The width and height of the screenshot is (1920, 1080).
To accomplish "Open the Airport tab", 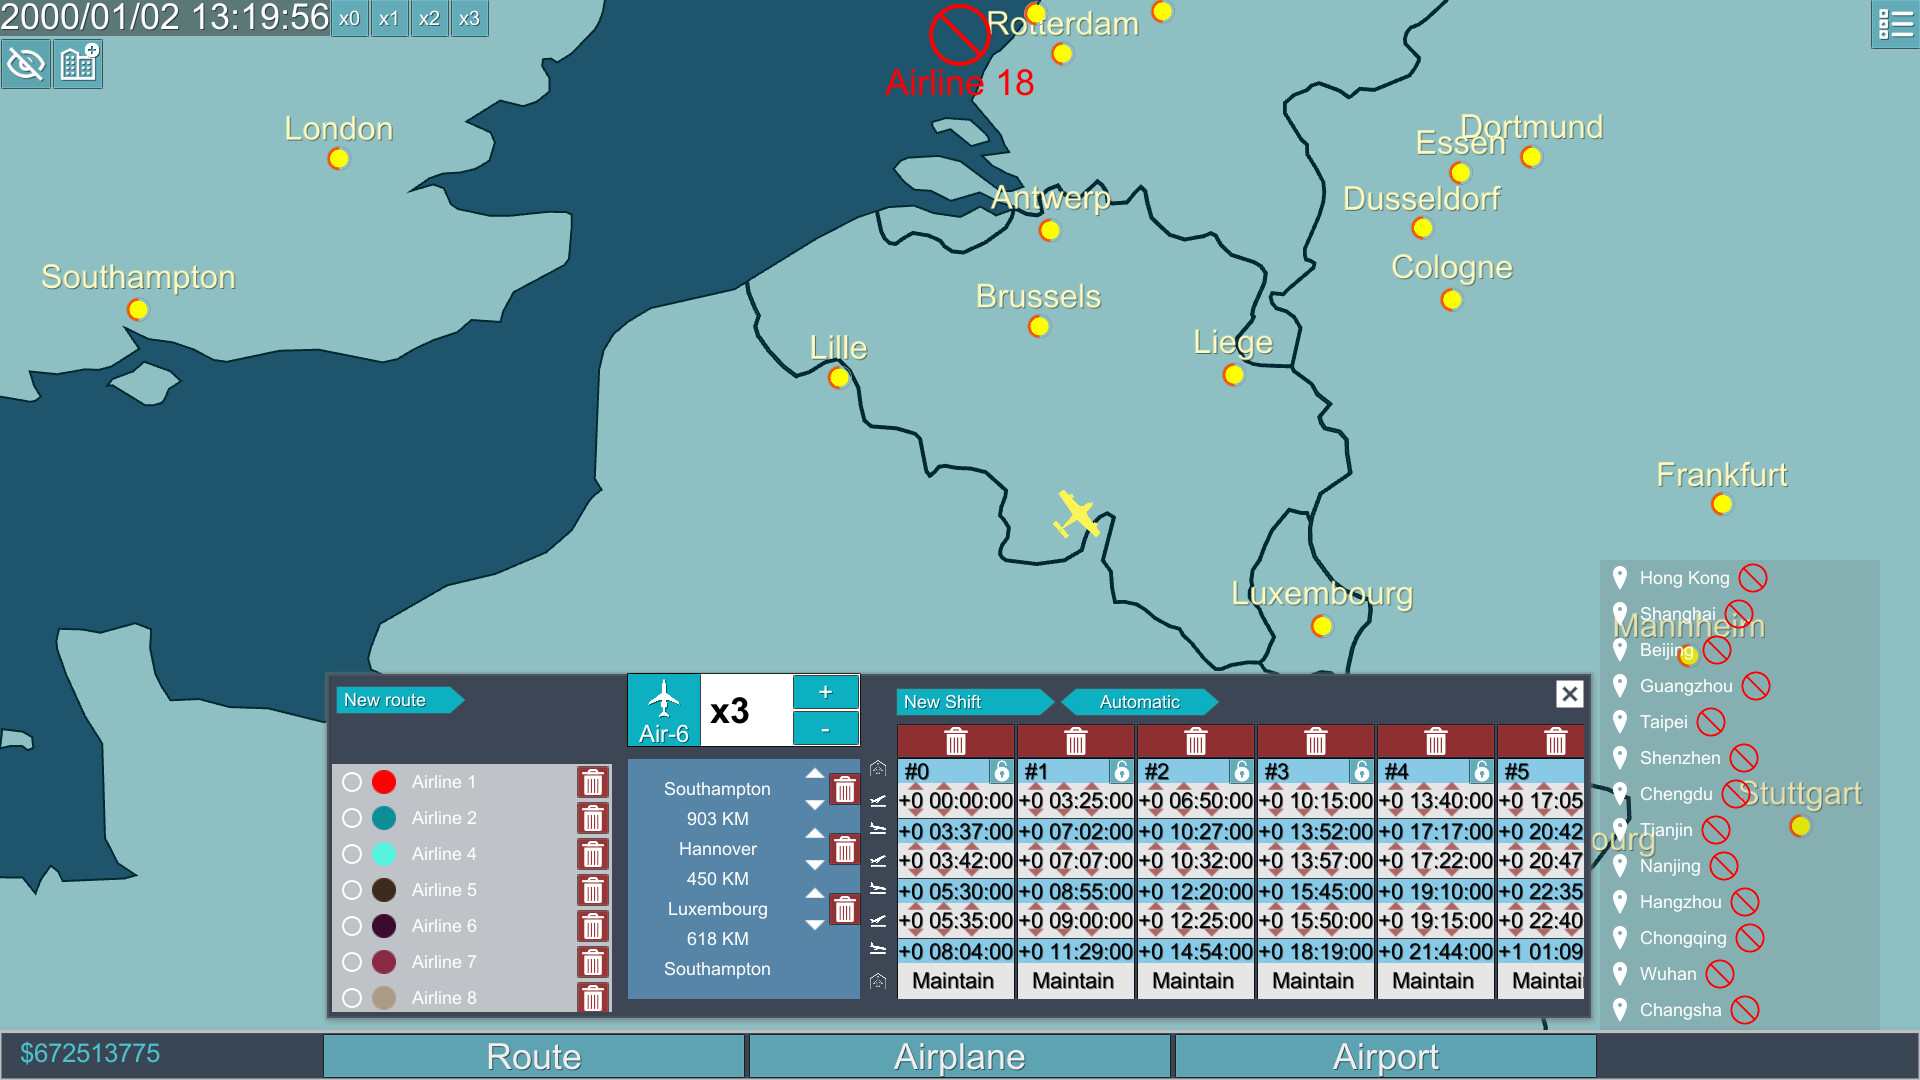I will [x=1385, y=1055].
